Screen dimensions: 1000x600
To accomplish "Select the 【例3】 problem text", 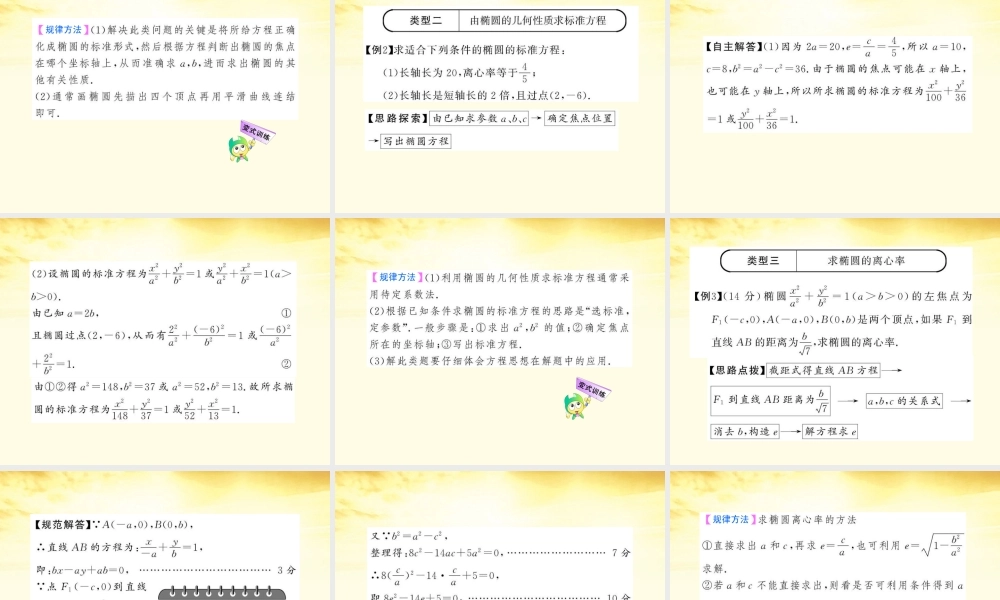I will pyautogui.click(x=833, y=319).
